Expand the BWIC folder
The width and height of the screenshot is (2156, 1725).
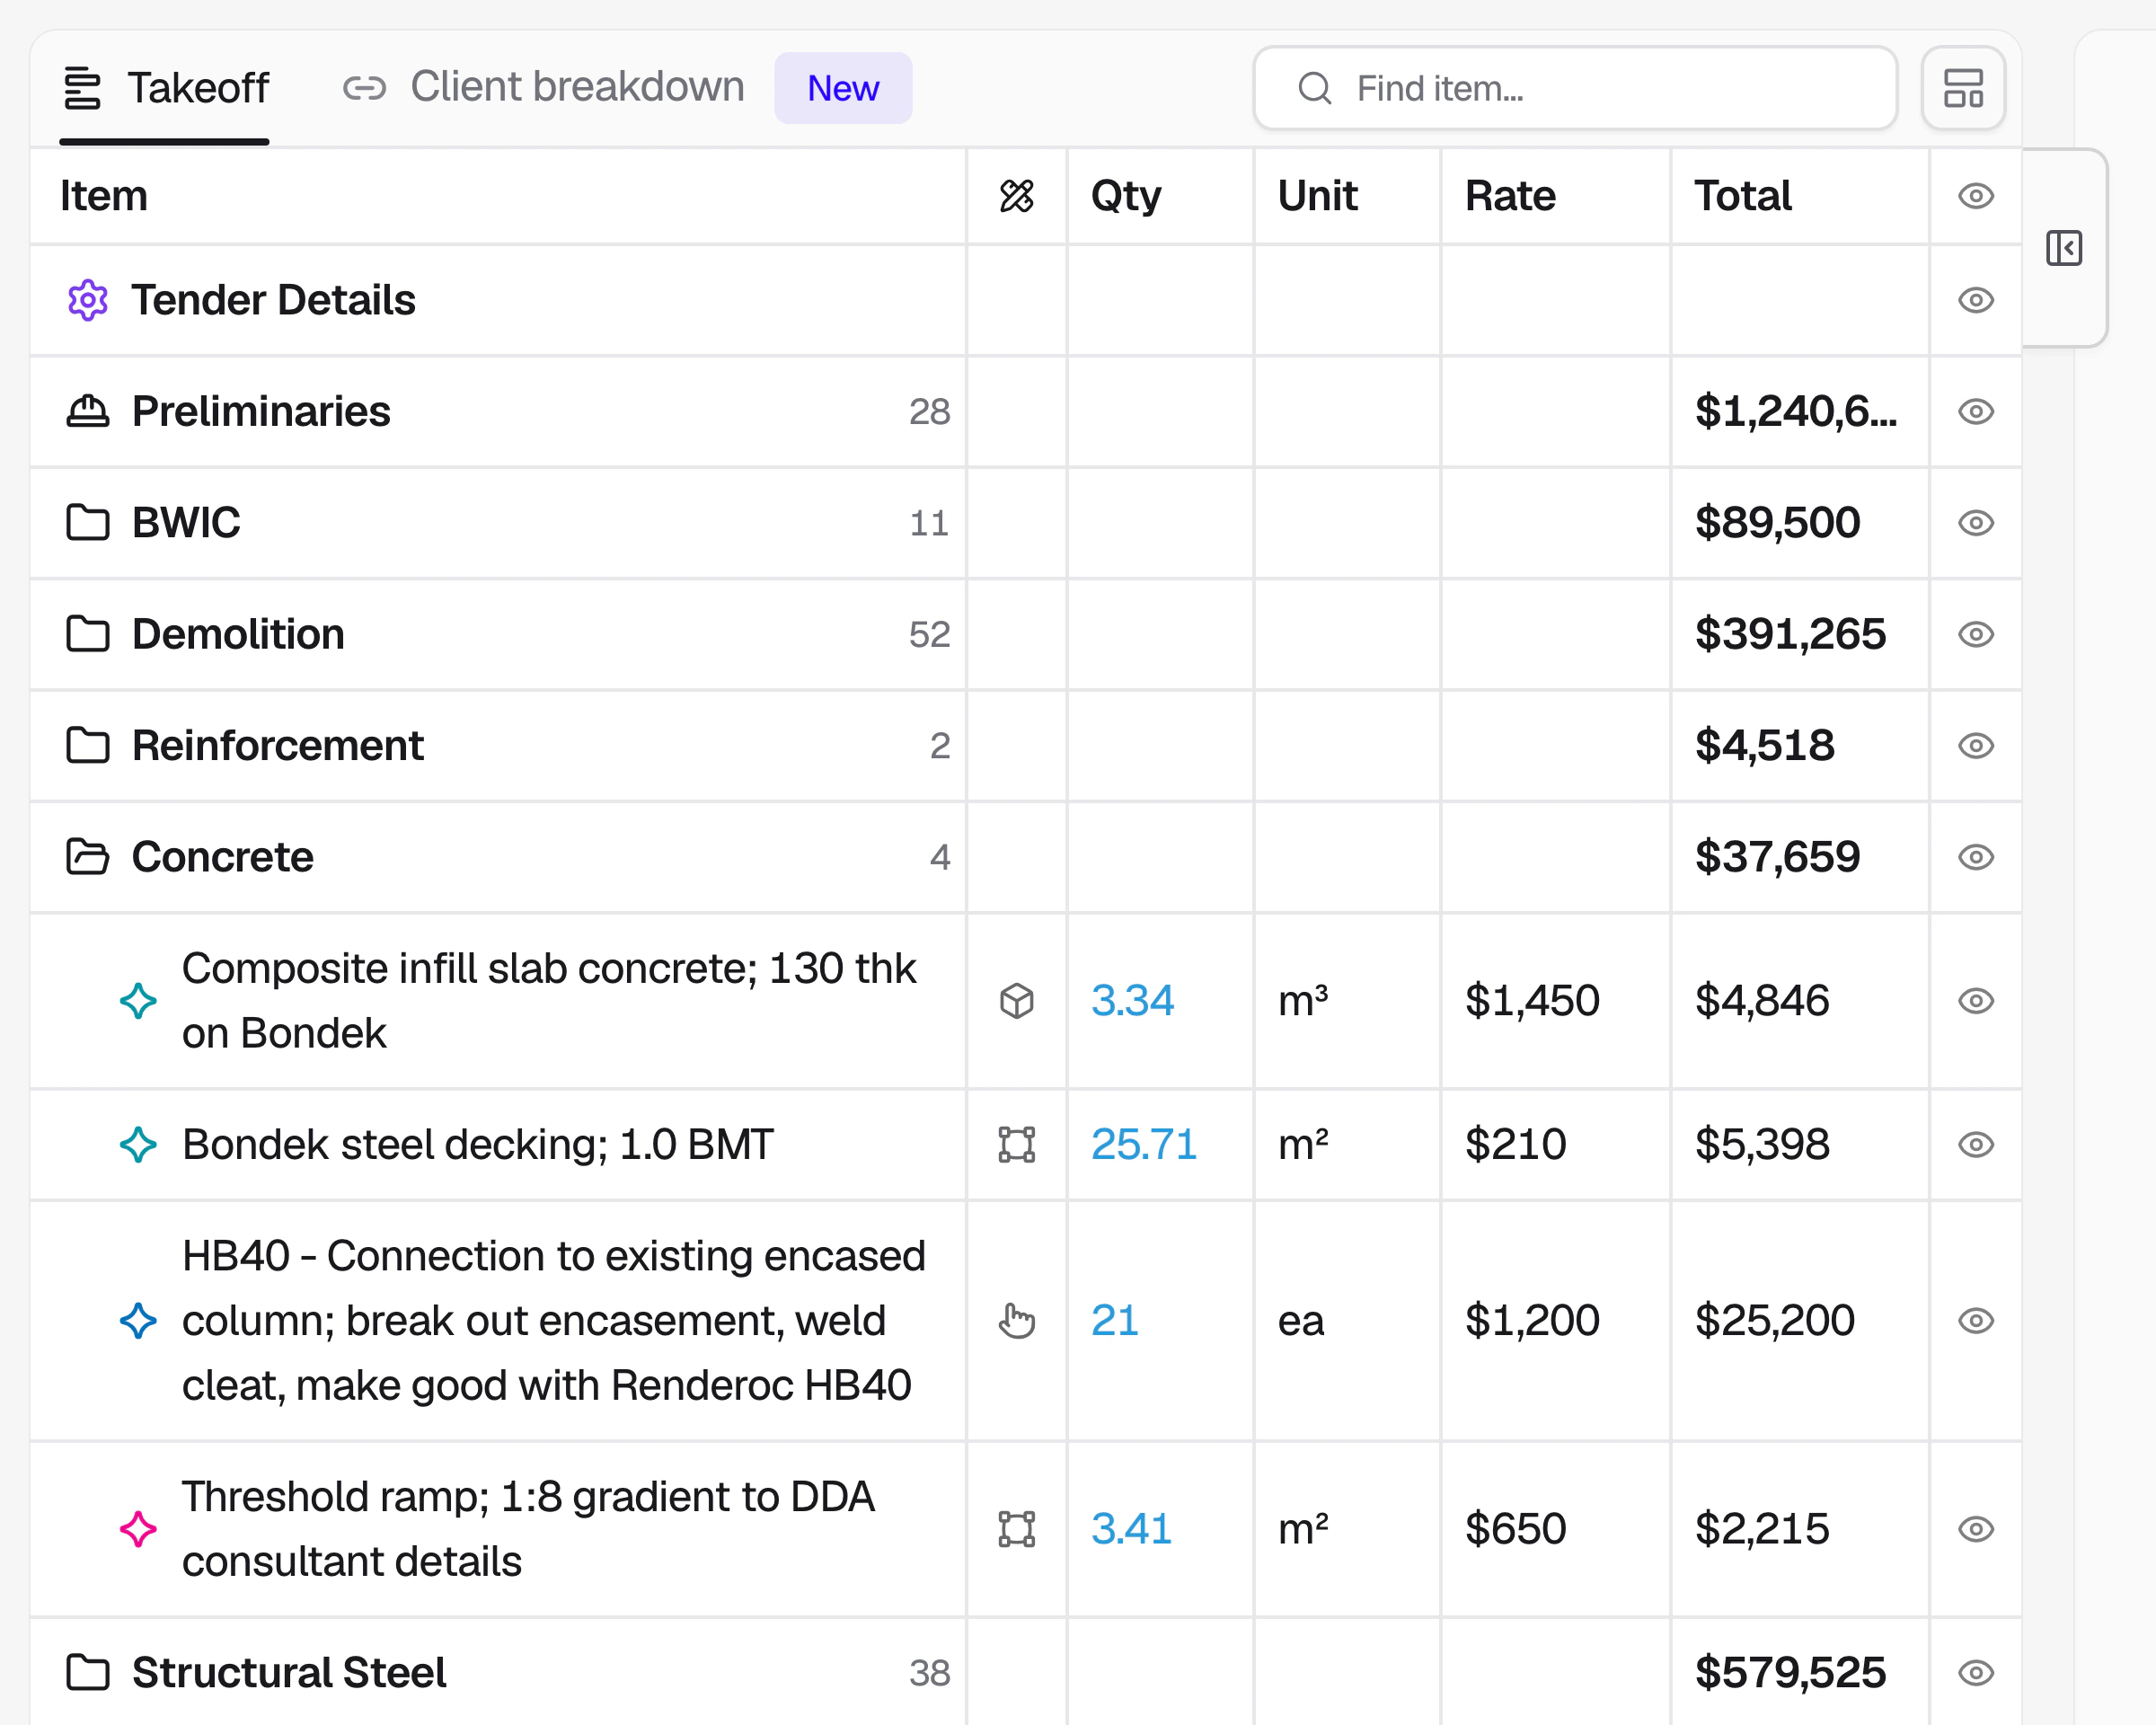point(88,523)
